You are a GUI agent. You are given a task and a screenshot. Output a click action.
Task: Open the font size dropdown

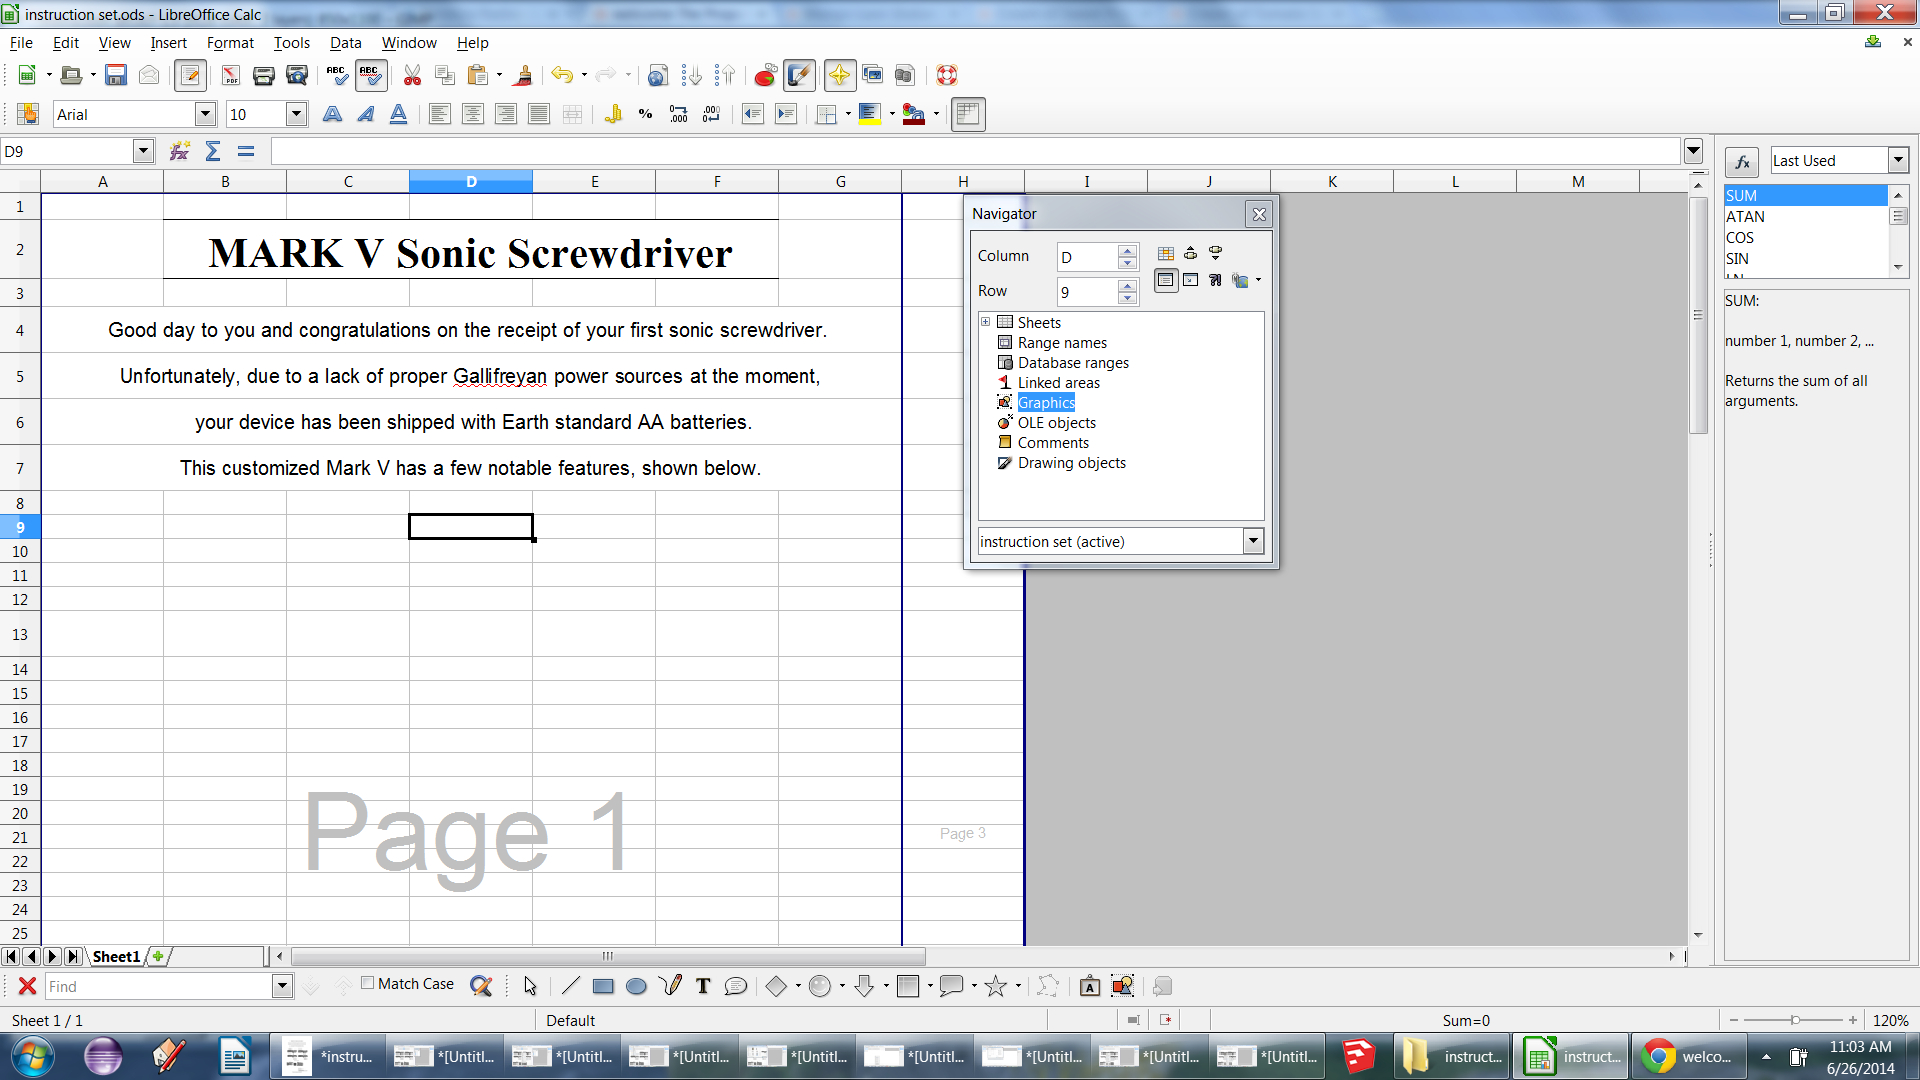[x=296, y=114]
